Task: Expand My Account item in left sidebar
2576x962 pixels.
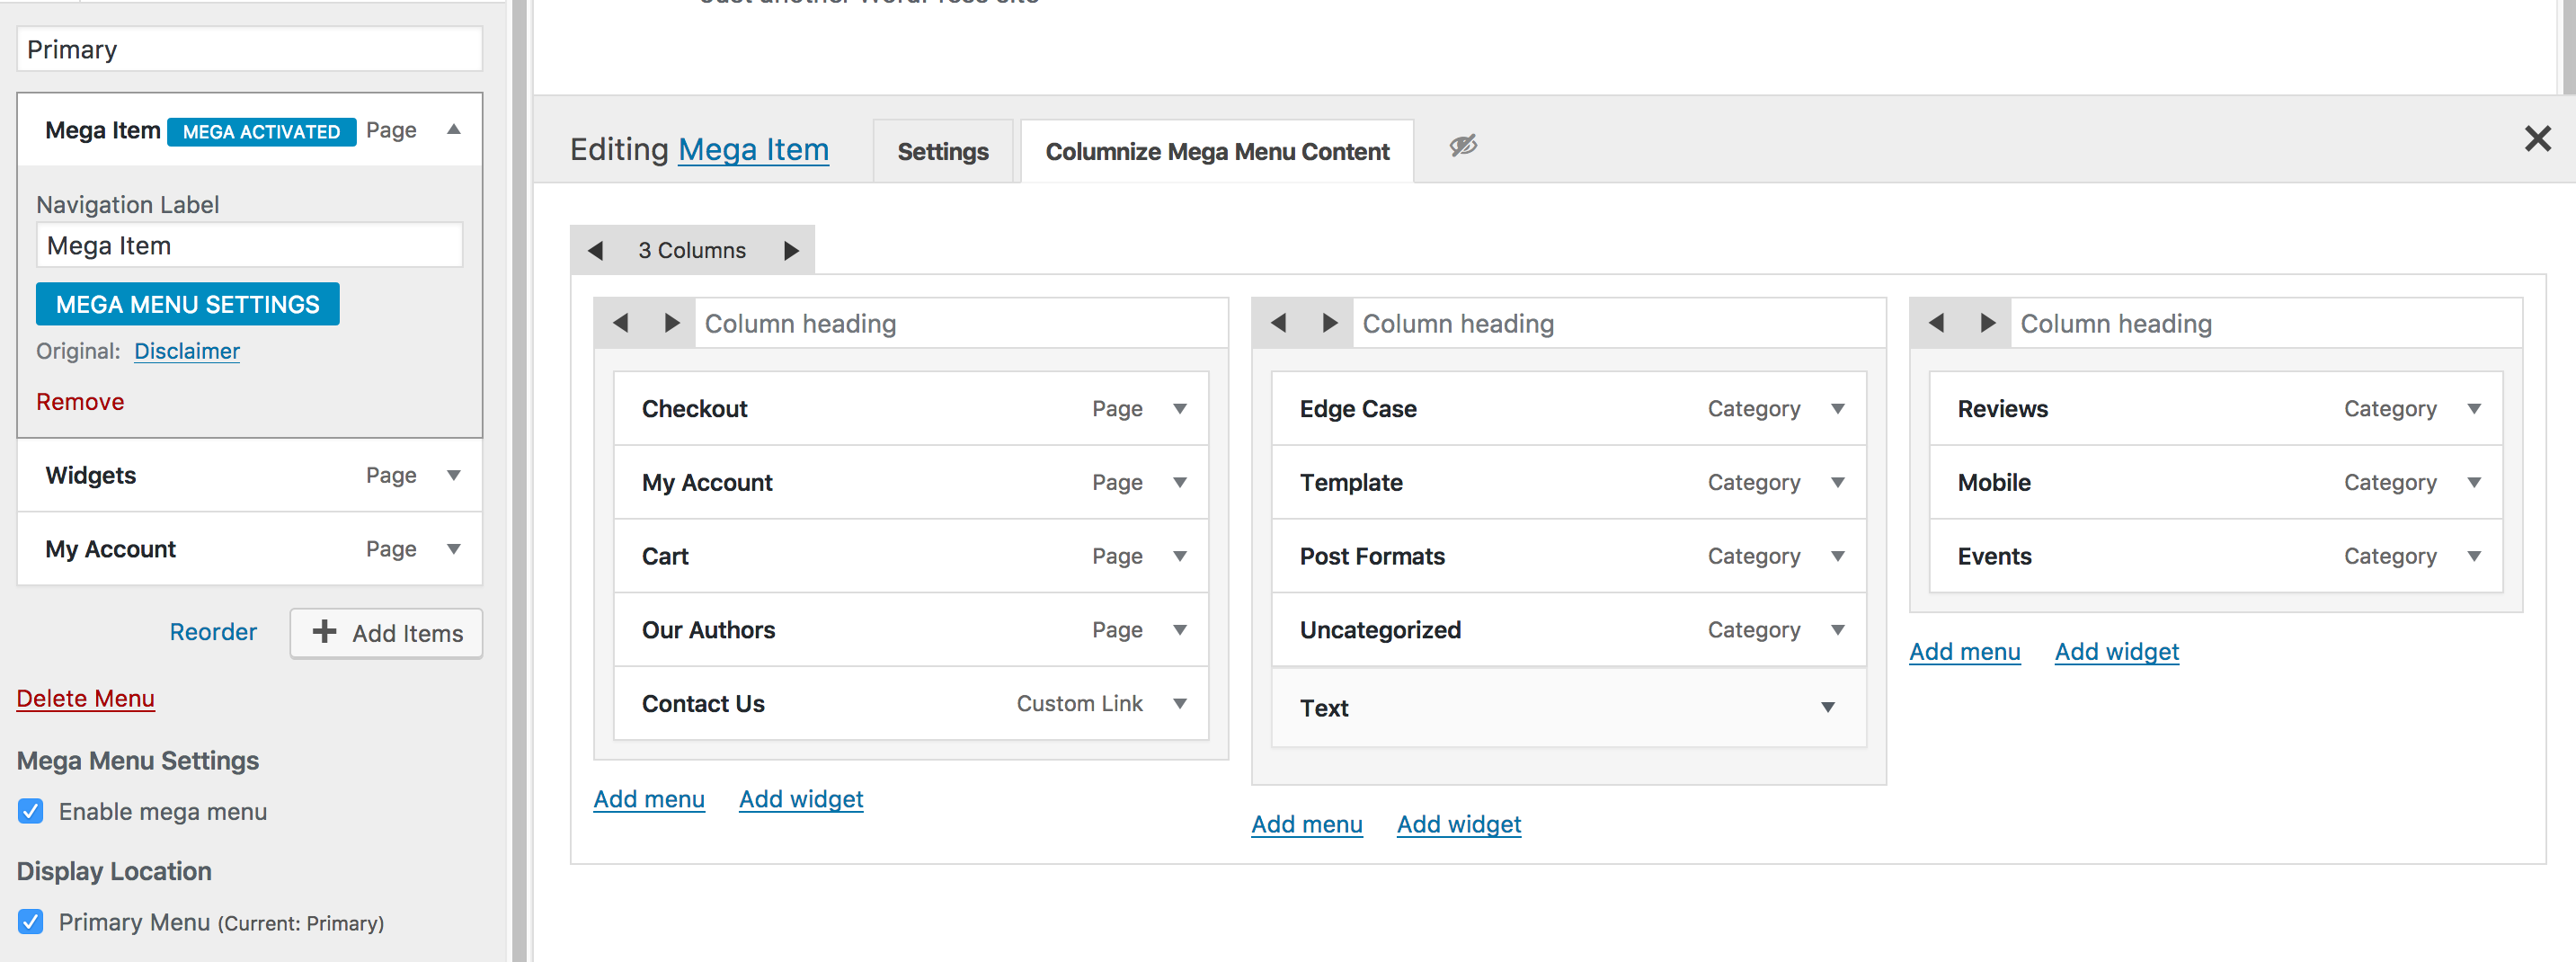Action: click(x=454, y=549)
